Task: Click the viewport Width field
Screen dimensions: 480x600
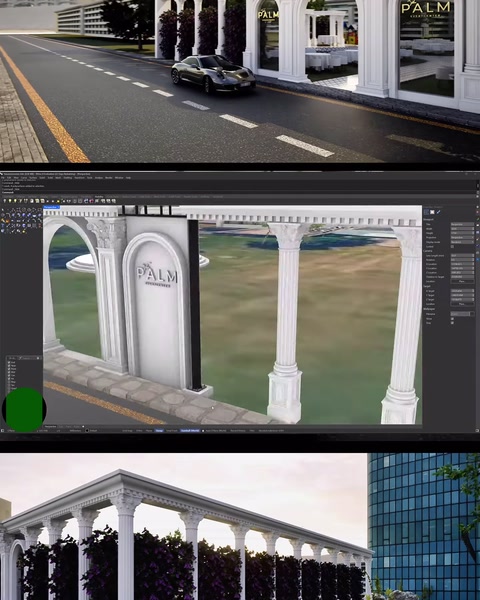Action: click(x=462, y=229)
